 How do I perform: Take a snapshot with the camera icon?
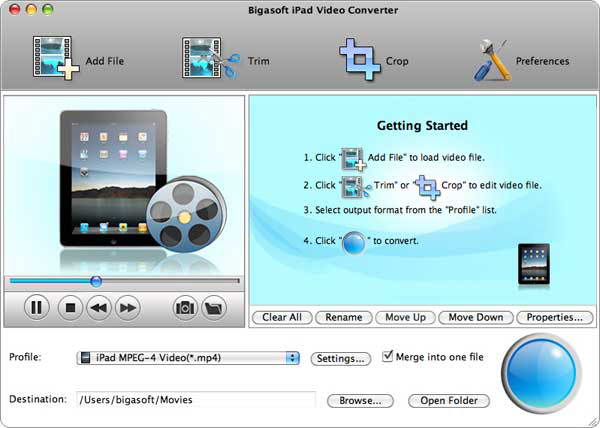coord(185,307)
